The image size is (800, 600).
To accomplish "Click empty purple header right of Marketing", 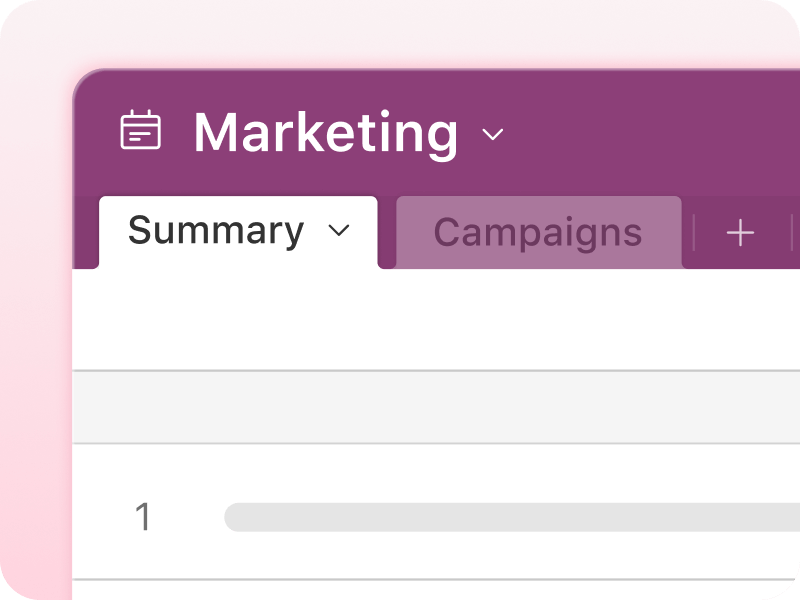I will tap(653, 134).
